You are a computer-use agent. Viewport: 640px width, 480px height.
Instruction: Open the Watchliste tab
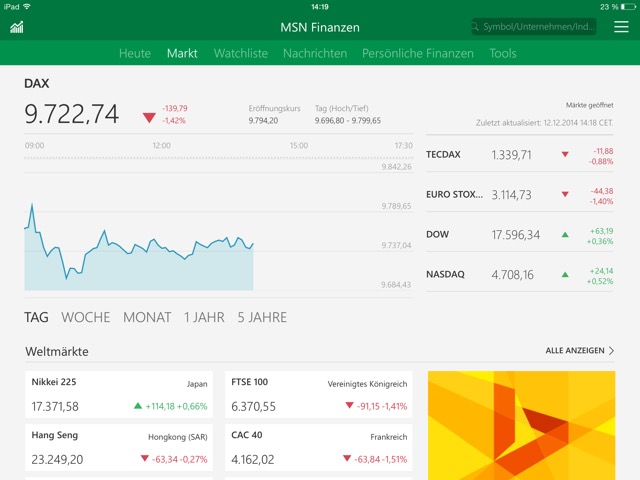point(240,53)
